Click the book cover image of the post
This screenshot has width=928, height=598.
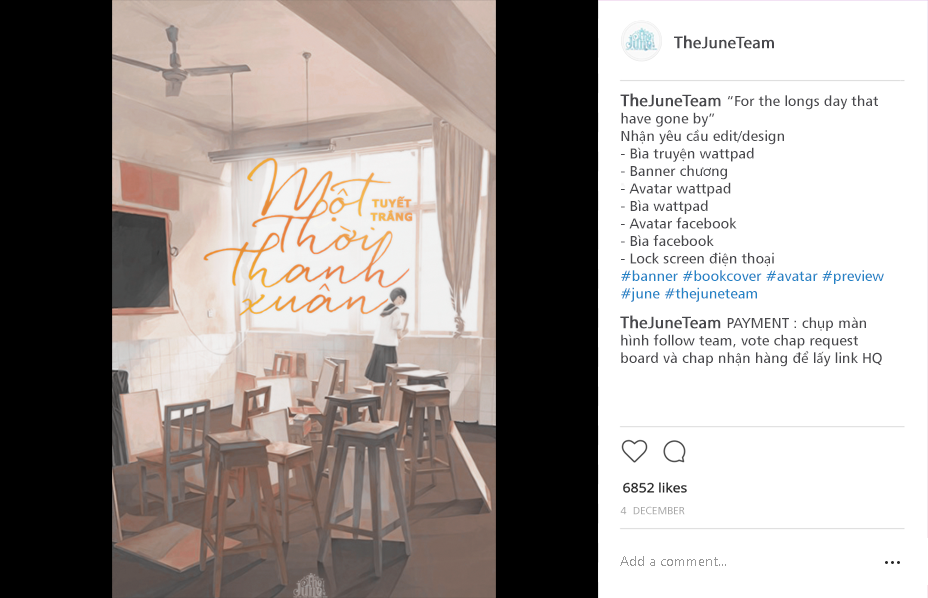coord(304,299)
